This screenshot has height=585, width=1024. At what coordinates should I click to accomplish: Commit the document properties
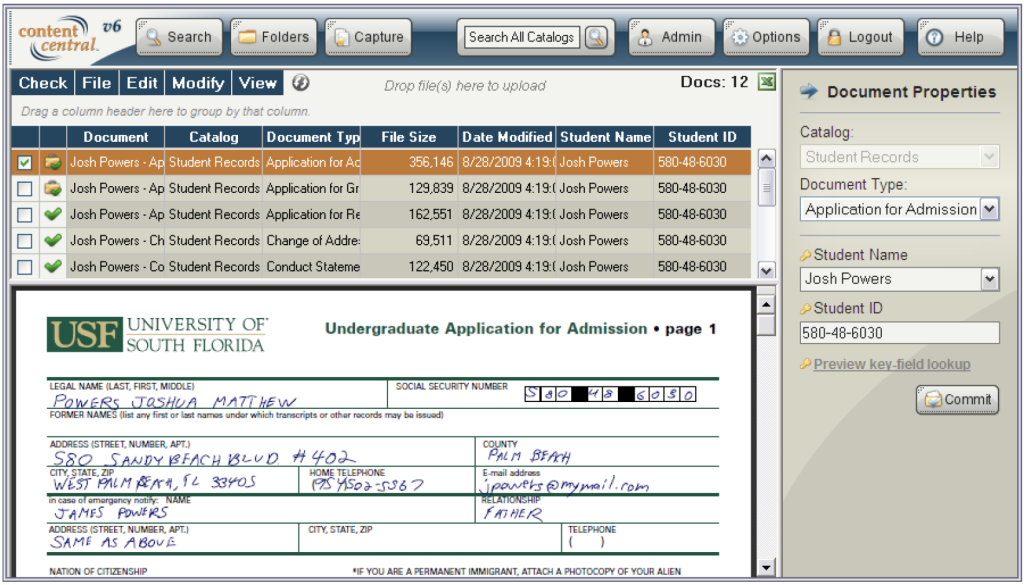click(957, 400)
